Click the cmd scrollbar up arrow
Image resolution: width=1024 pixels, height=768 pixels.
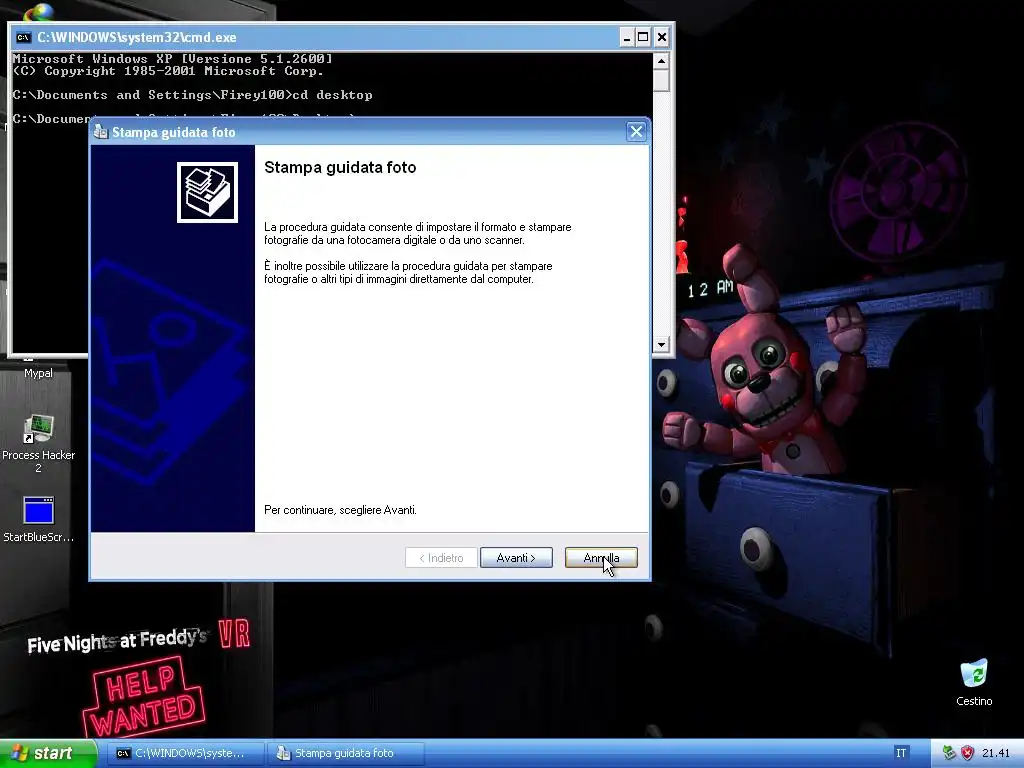point(661,61)
